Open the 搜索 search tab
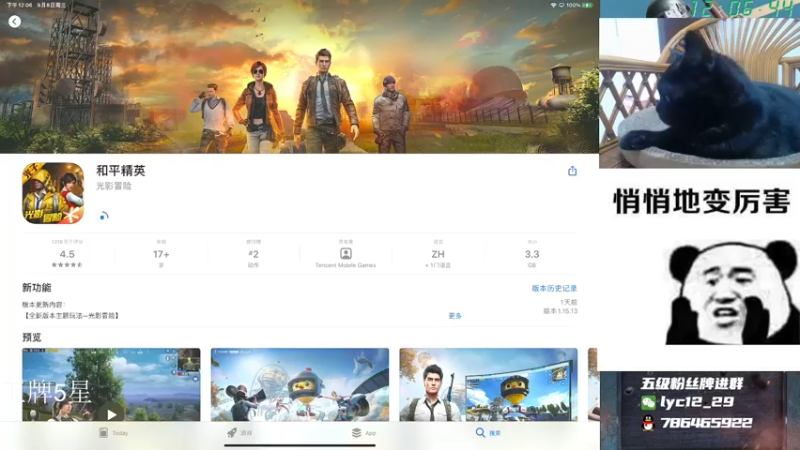The width and height of the screenshot is (800, 450). click(x=488, y=433)
